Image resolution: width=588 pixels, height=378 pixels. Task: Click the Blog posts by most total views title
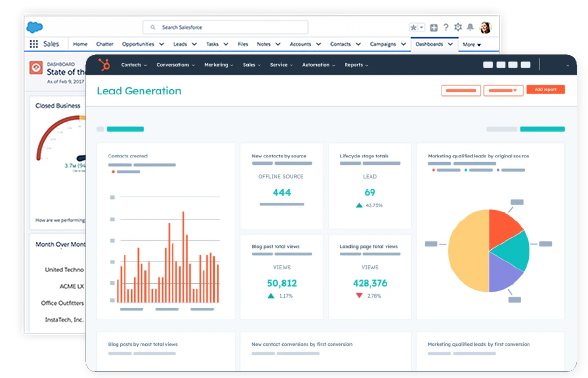click(x=143, y=344)
